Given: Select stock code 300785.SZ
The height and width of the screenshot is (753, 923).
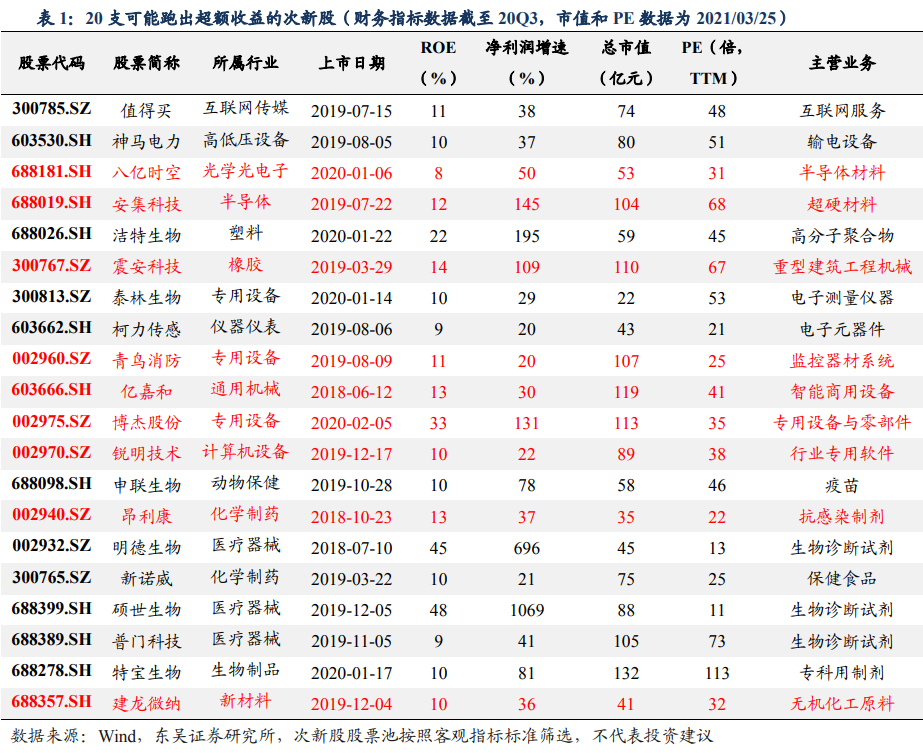Looking at the screenshot, I should click(x=52, y=109).
